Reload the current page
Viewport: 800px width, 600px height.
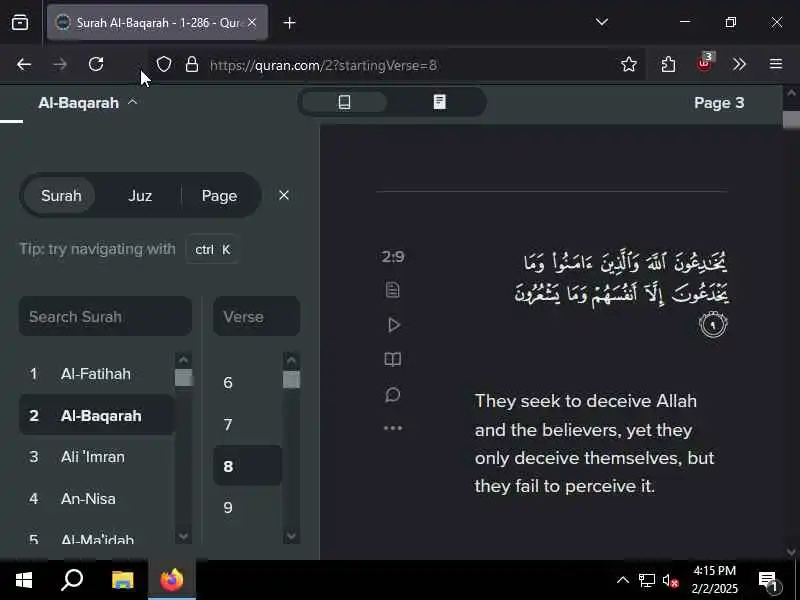click(x=96, y=65)
